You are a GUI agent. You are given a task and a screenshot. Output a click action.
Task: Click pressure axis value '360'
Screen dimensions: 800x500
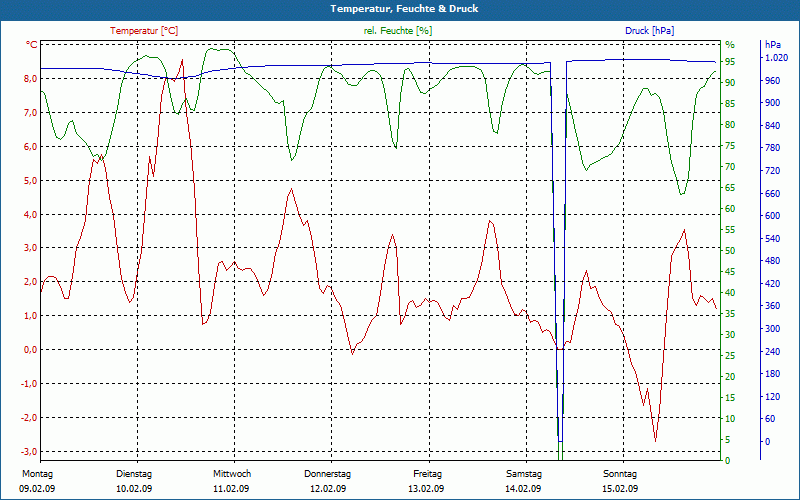point(773,306)
